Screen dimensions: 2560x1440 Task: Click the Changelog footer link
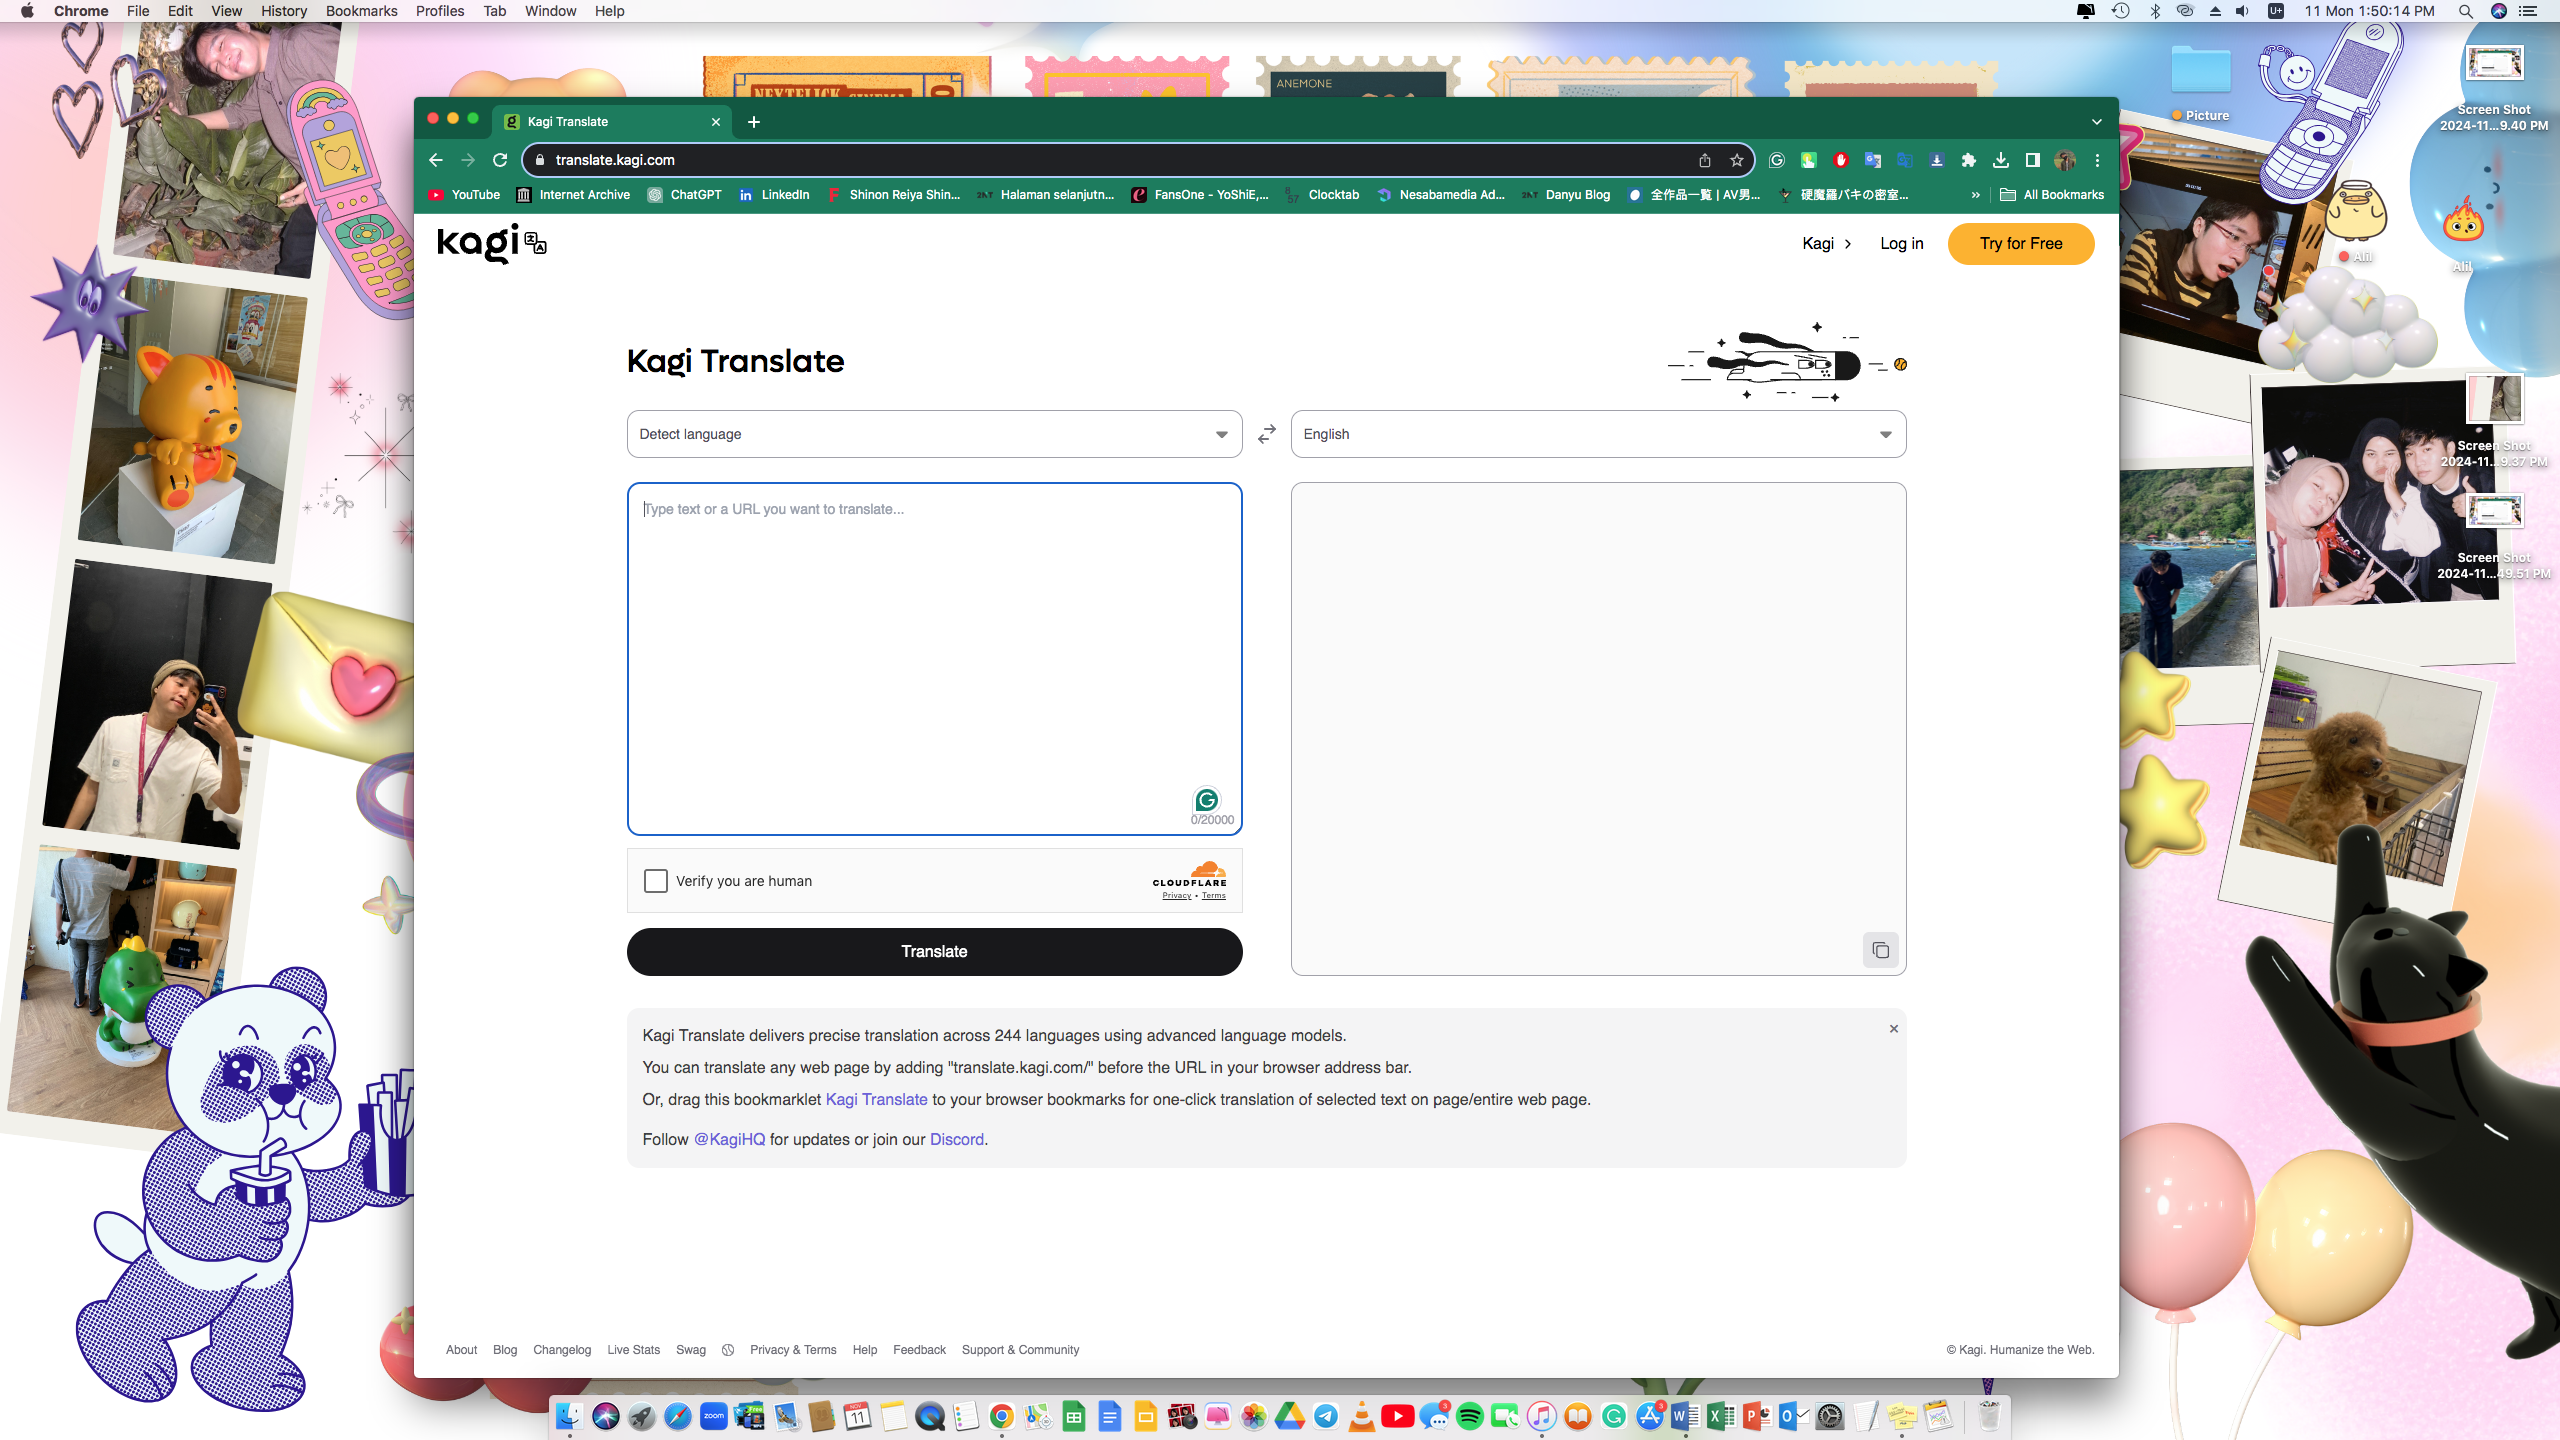pos(562,1350)
